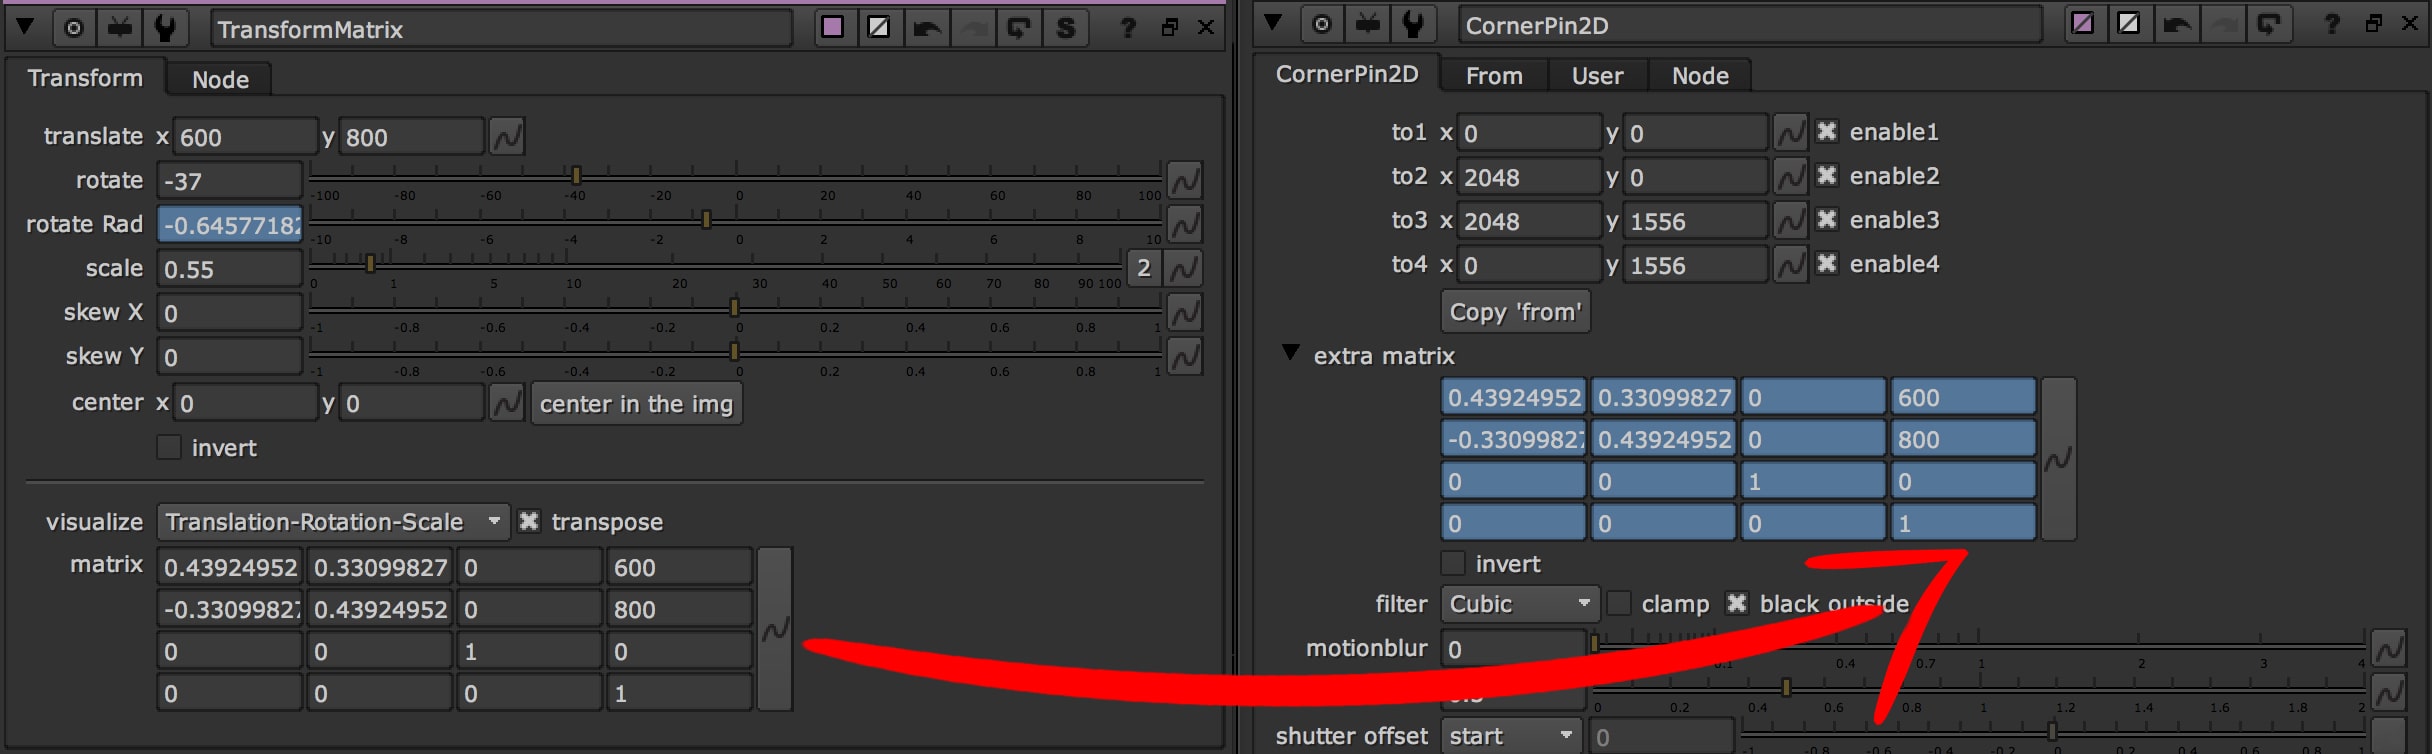Click the CornerPin2D wrench settings icon

(1413, 24)
